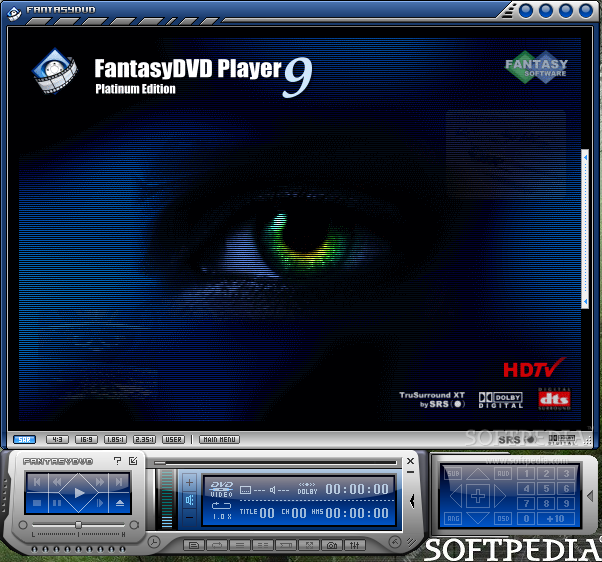Minimize the control panel with the dash

pos(410,472)
